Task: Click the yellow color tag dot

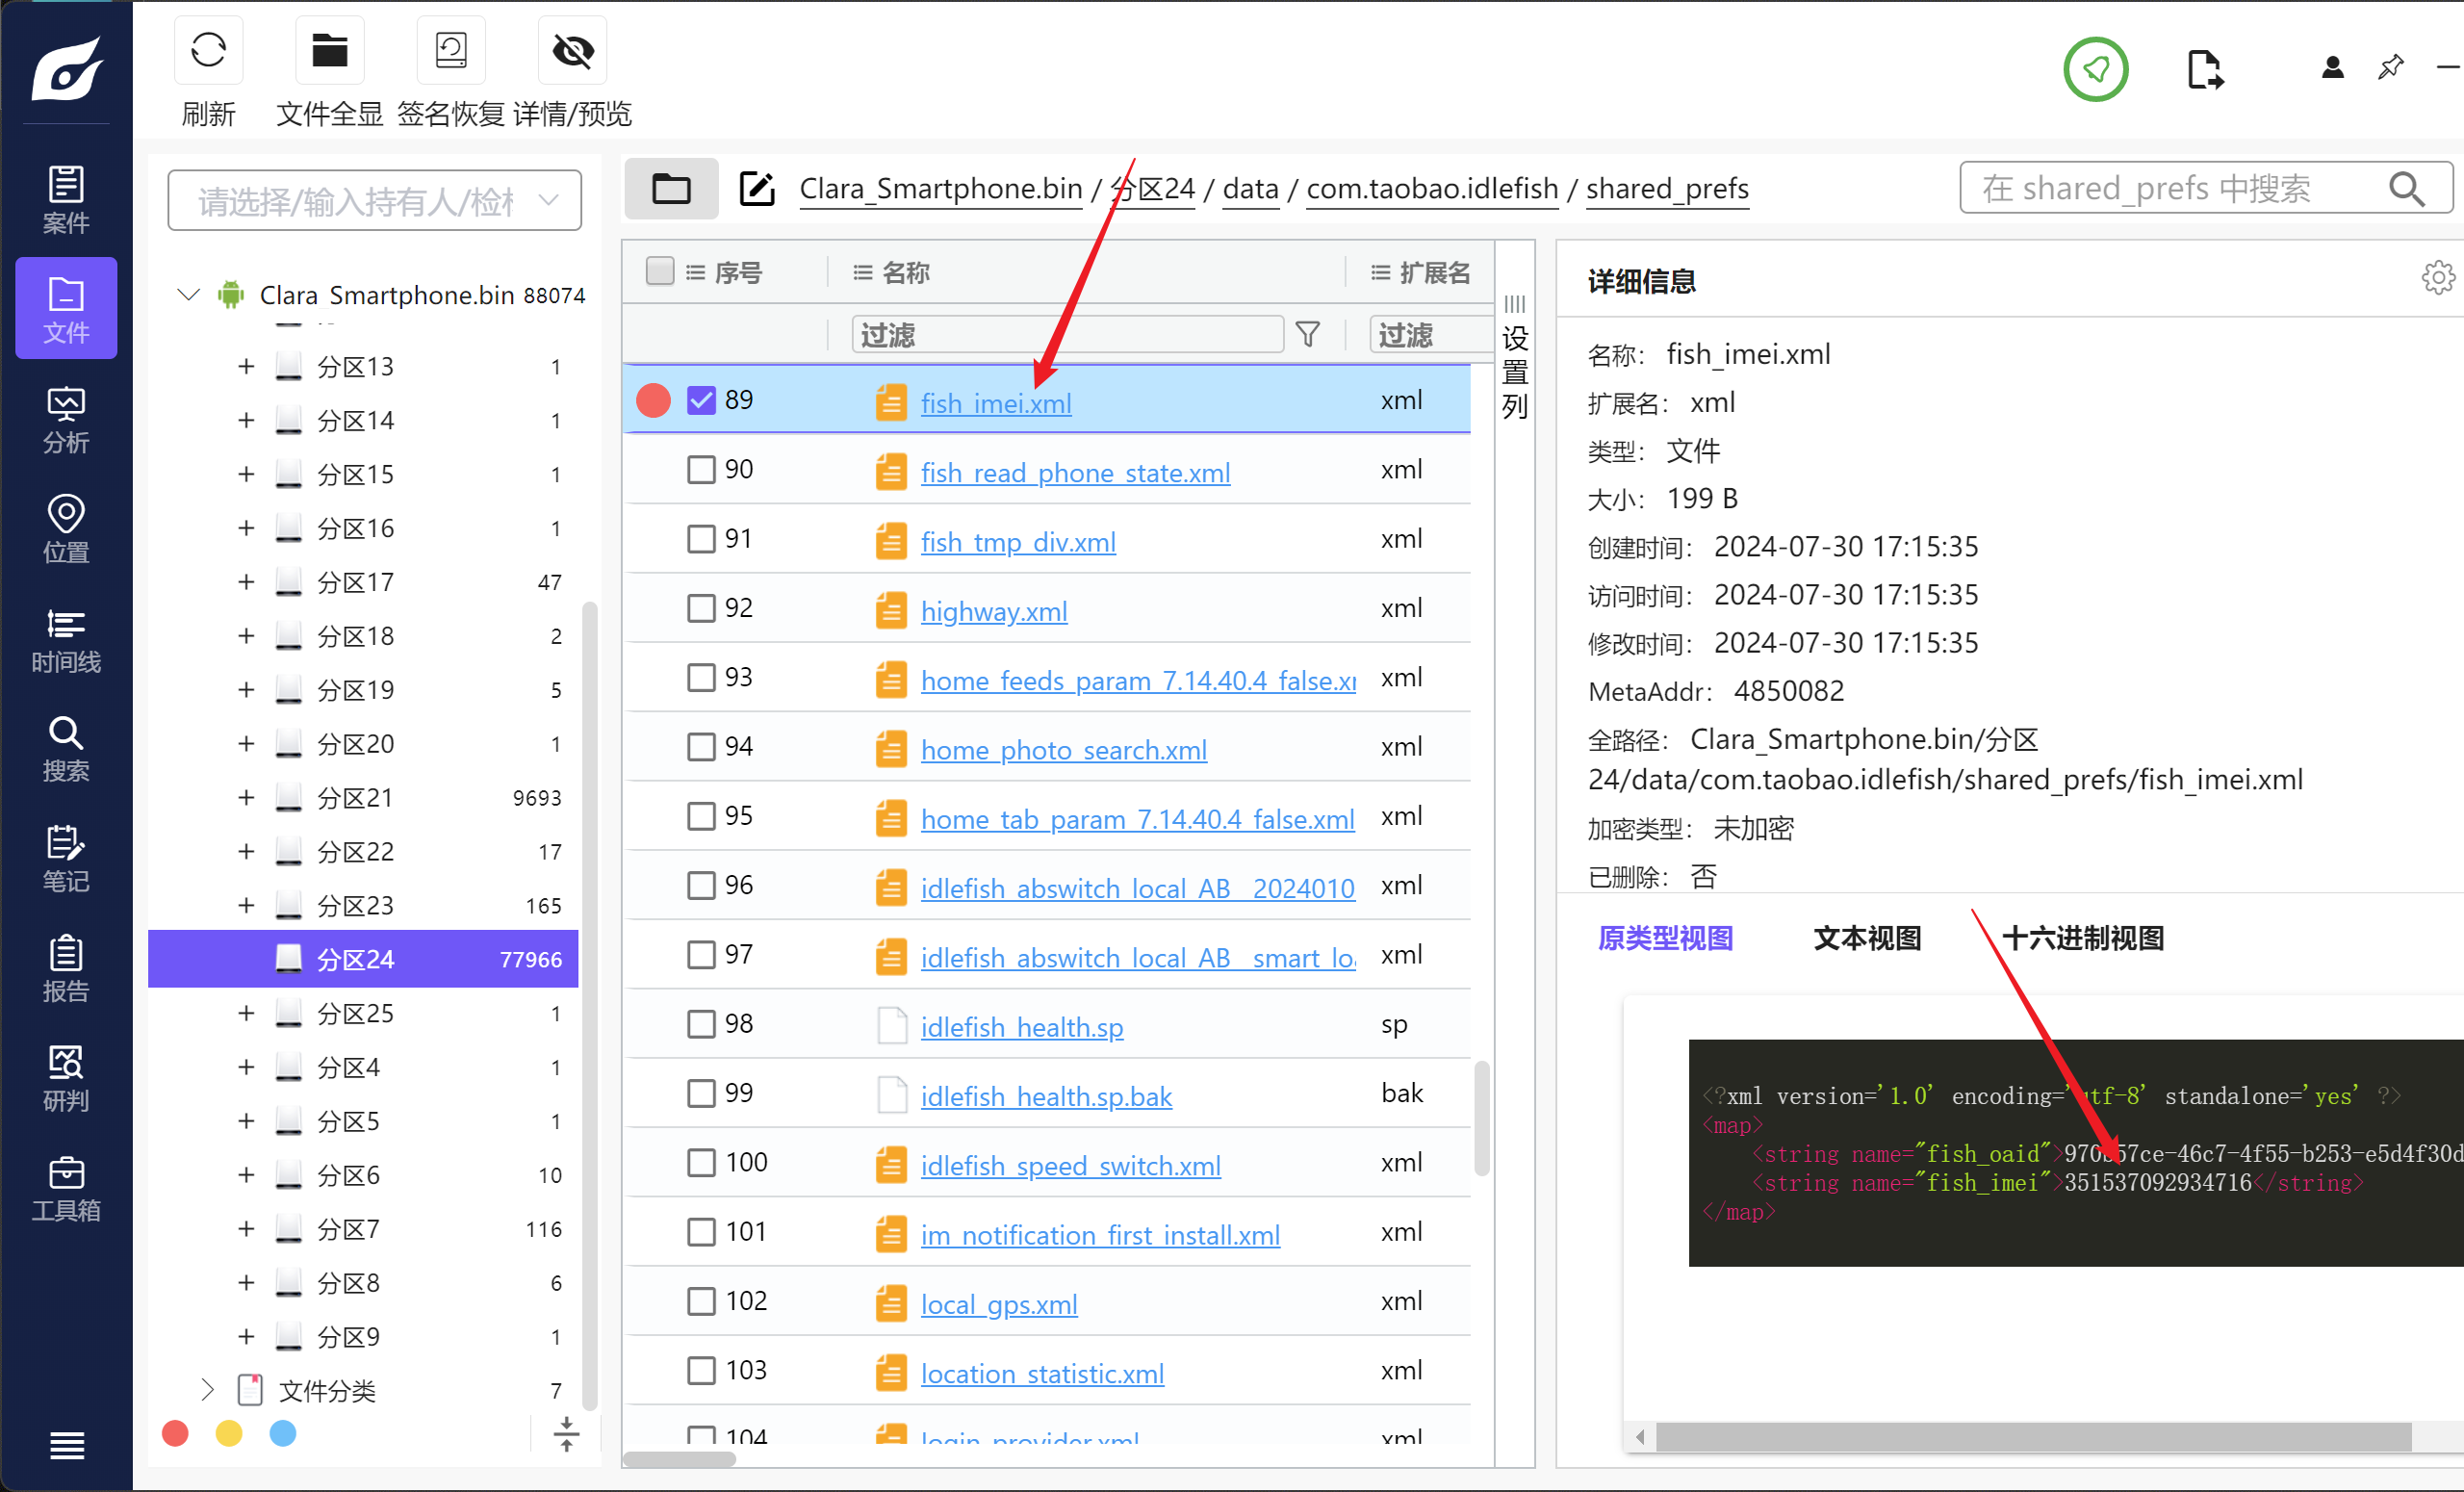Action: coord(229,1433)
